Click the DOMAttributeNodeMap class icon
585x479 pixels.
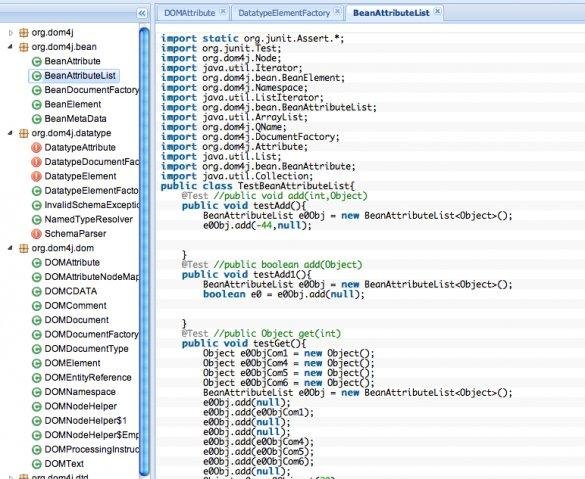[x=36, y=277]
